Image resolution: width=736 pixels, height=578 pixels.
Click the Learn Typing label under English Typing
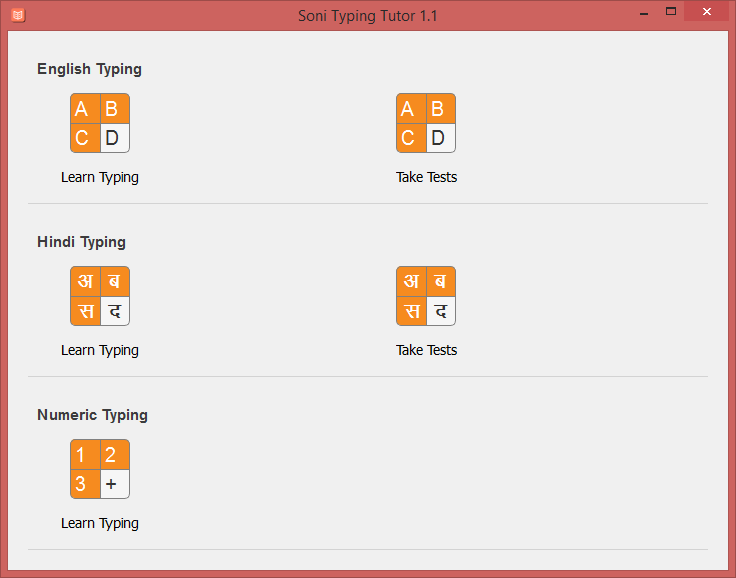tap(100, 177)
